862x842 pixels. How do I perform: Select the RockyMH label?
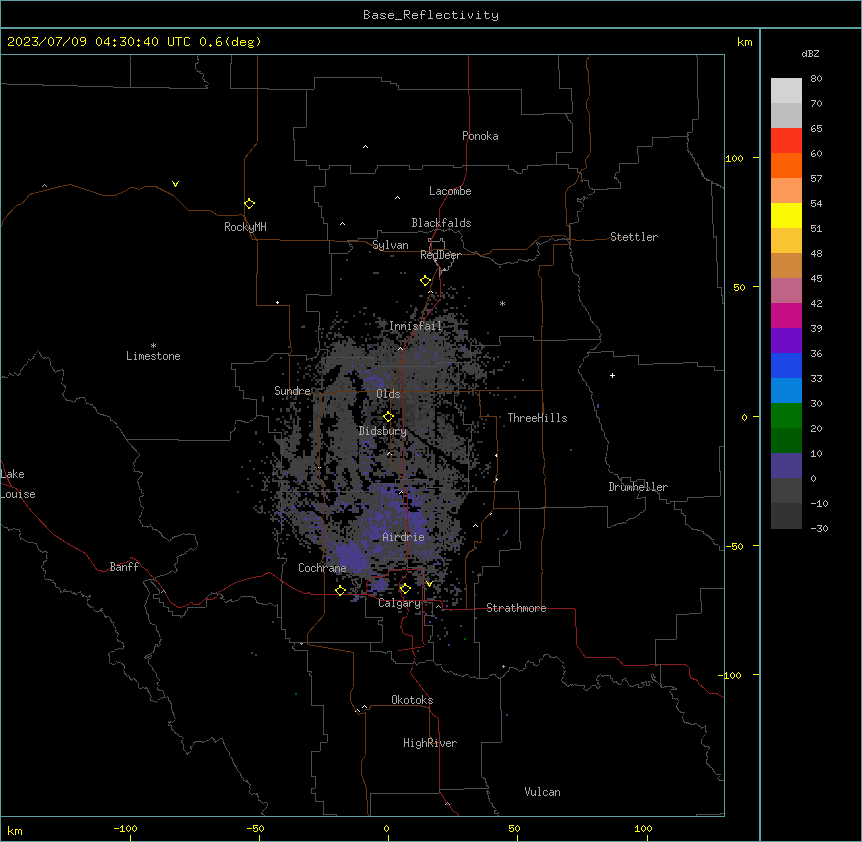(x=245, y=227)
